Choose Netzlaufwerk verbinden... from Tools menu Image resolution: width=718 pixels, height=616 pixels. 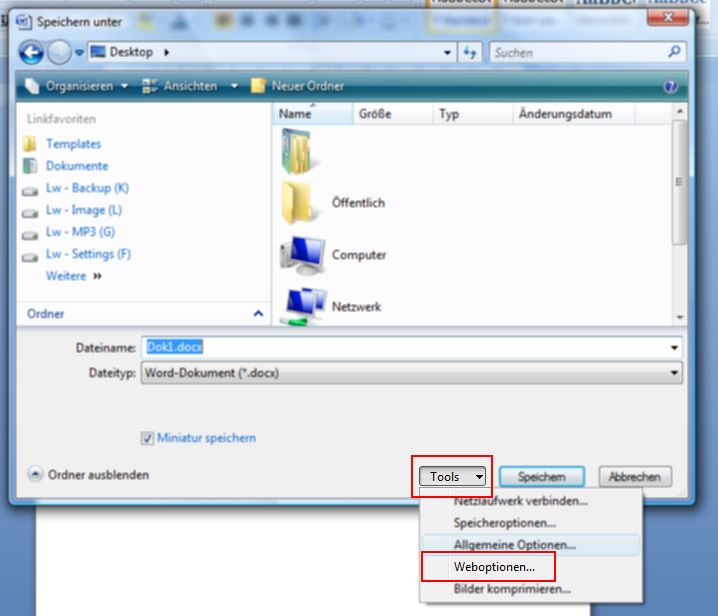530,501
